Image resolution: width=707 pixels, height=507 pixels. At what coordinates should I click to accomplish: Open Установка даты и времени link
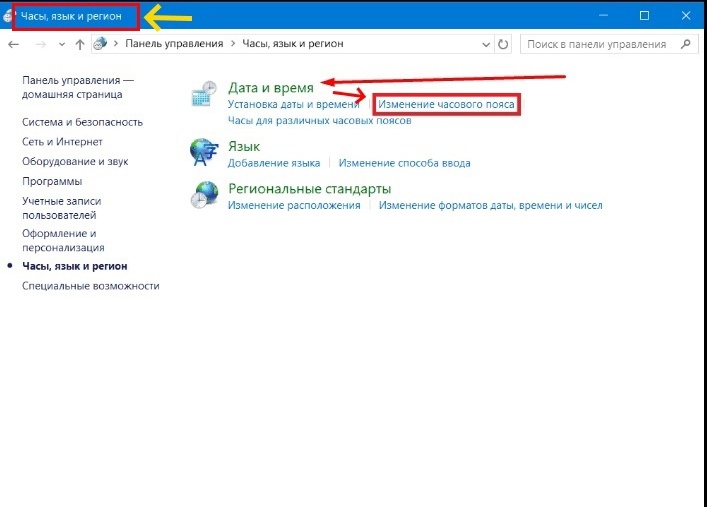pyautogui.click(x=293, y=104)
